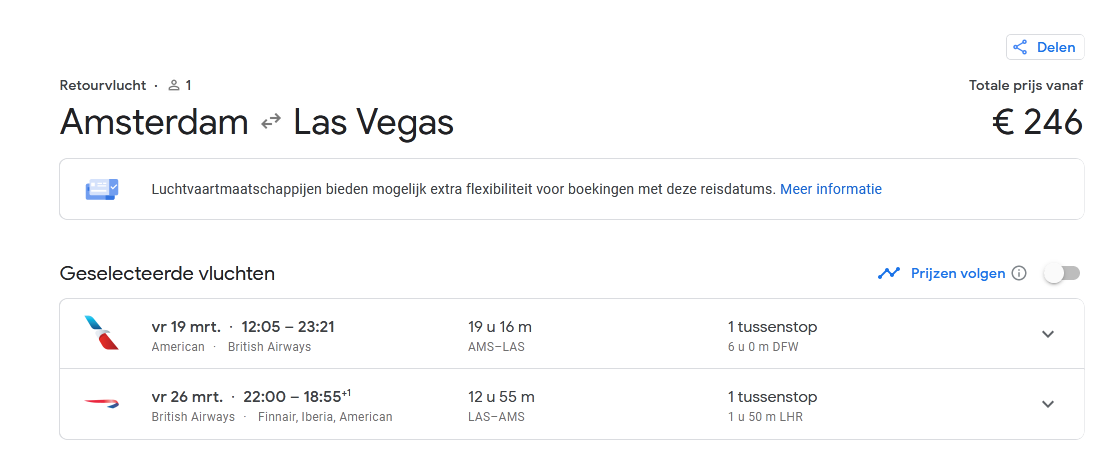The height and width of the screenshot is (475, 1120).
Task: Click the share icon beside Delen
Action: (1021, 47)
